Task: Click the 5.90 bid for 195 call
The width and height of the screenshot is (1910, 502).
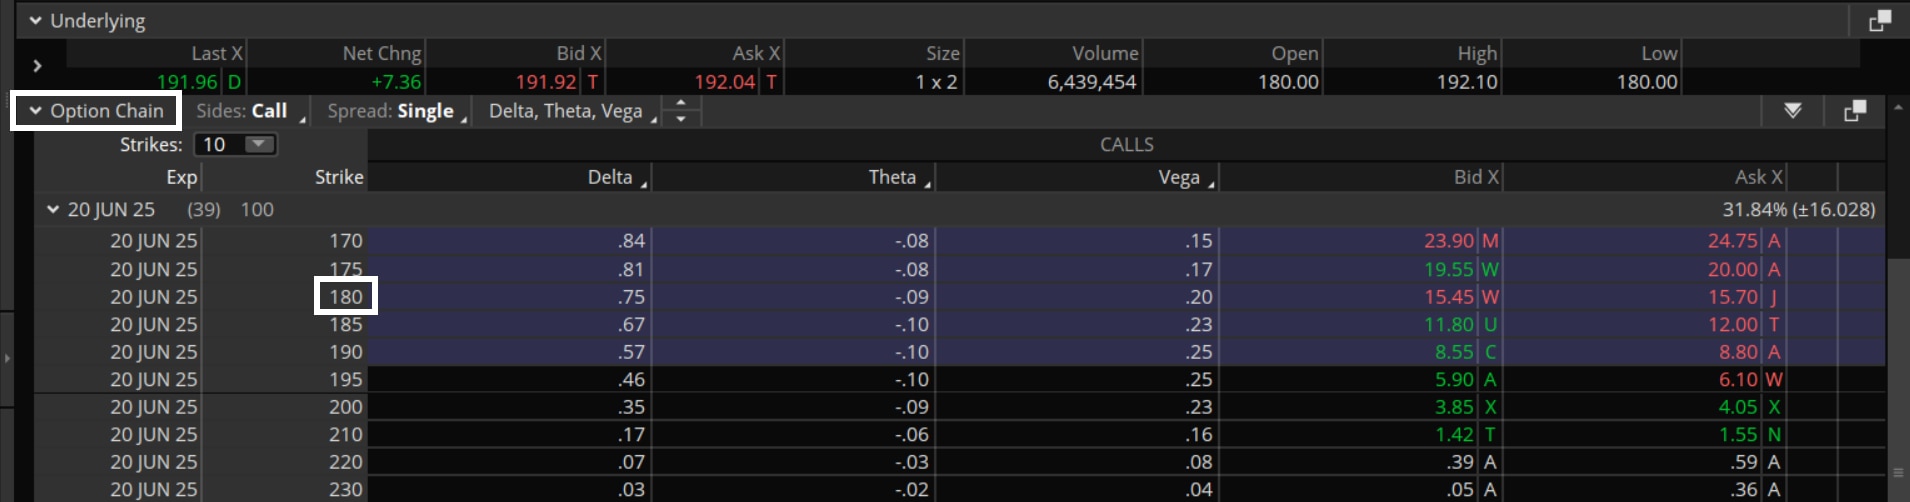Action: [x=1455, y=380]
